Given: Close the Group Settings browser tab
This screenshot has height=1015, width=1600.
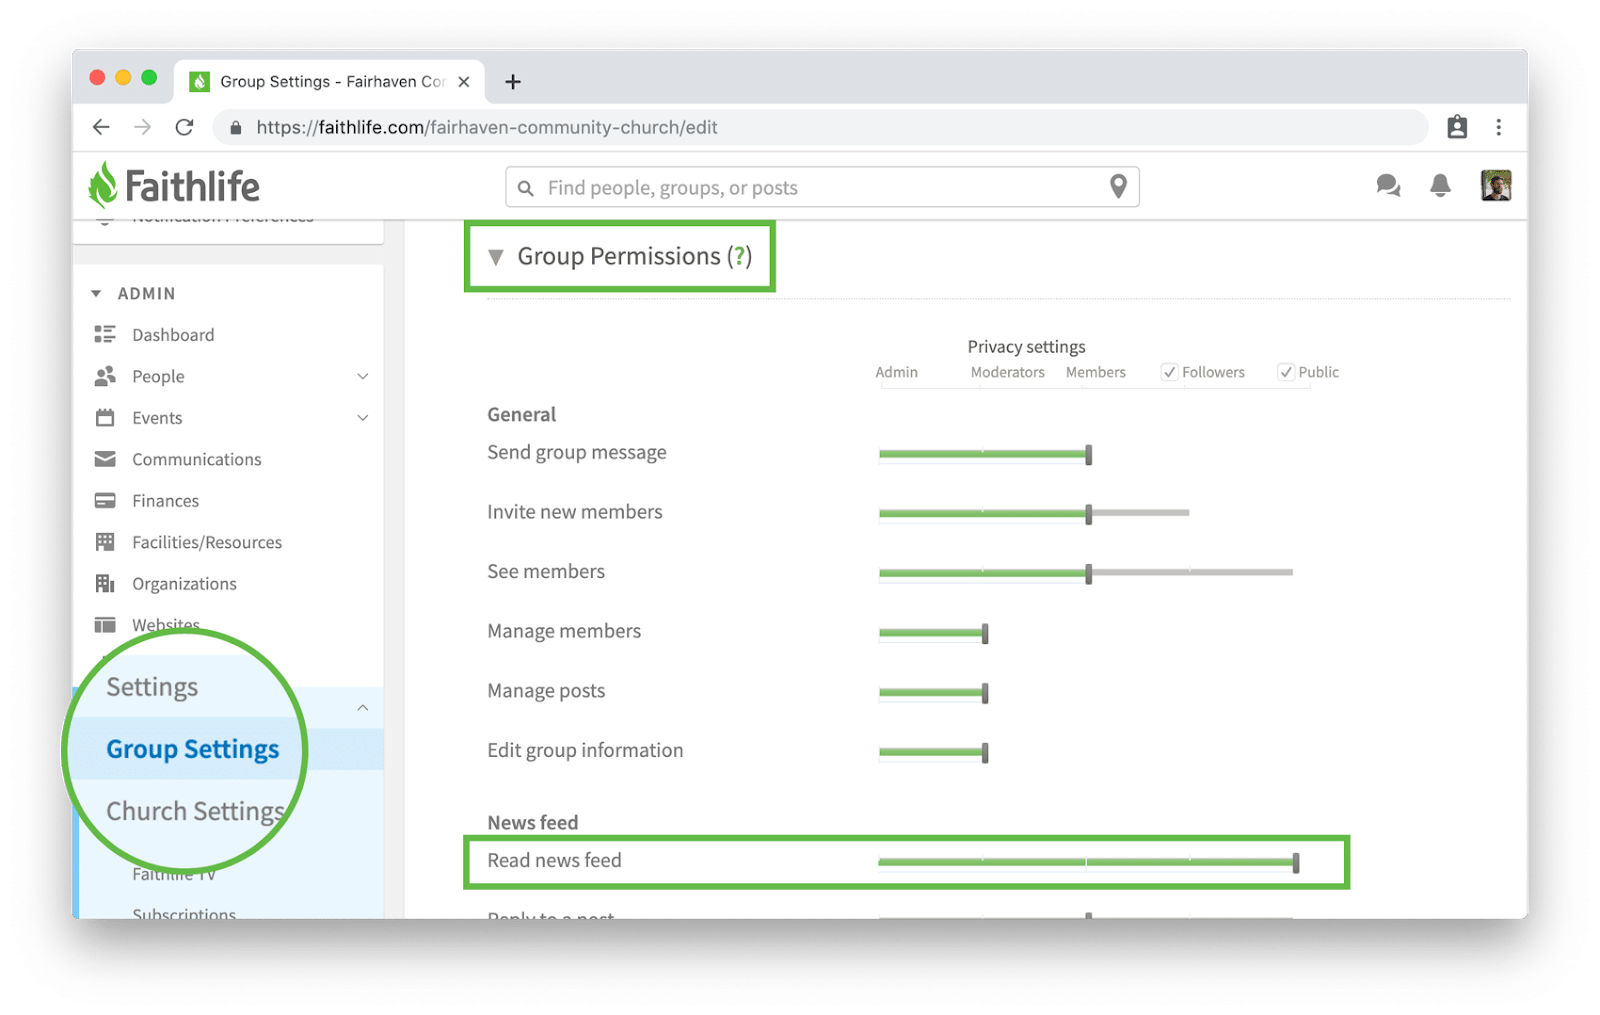Looking at the screenshot, I should click(x=464, y=82).
